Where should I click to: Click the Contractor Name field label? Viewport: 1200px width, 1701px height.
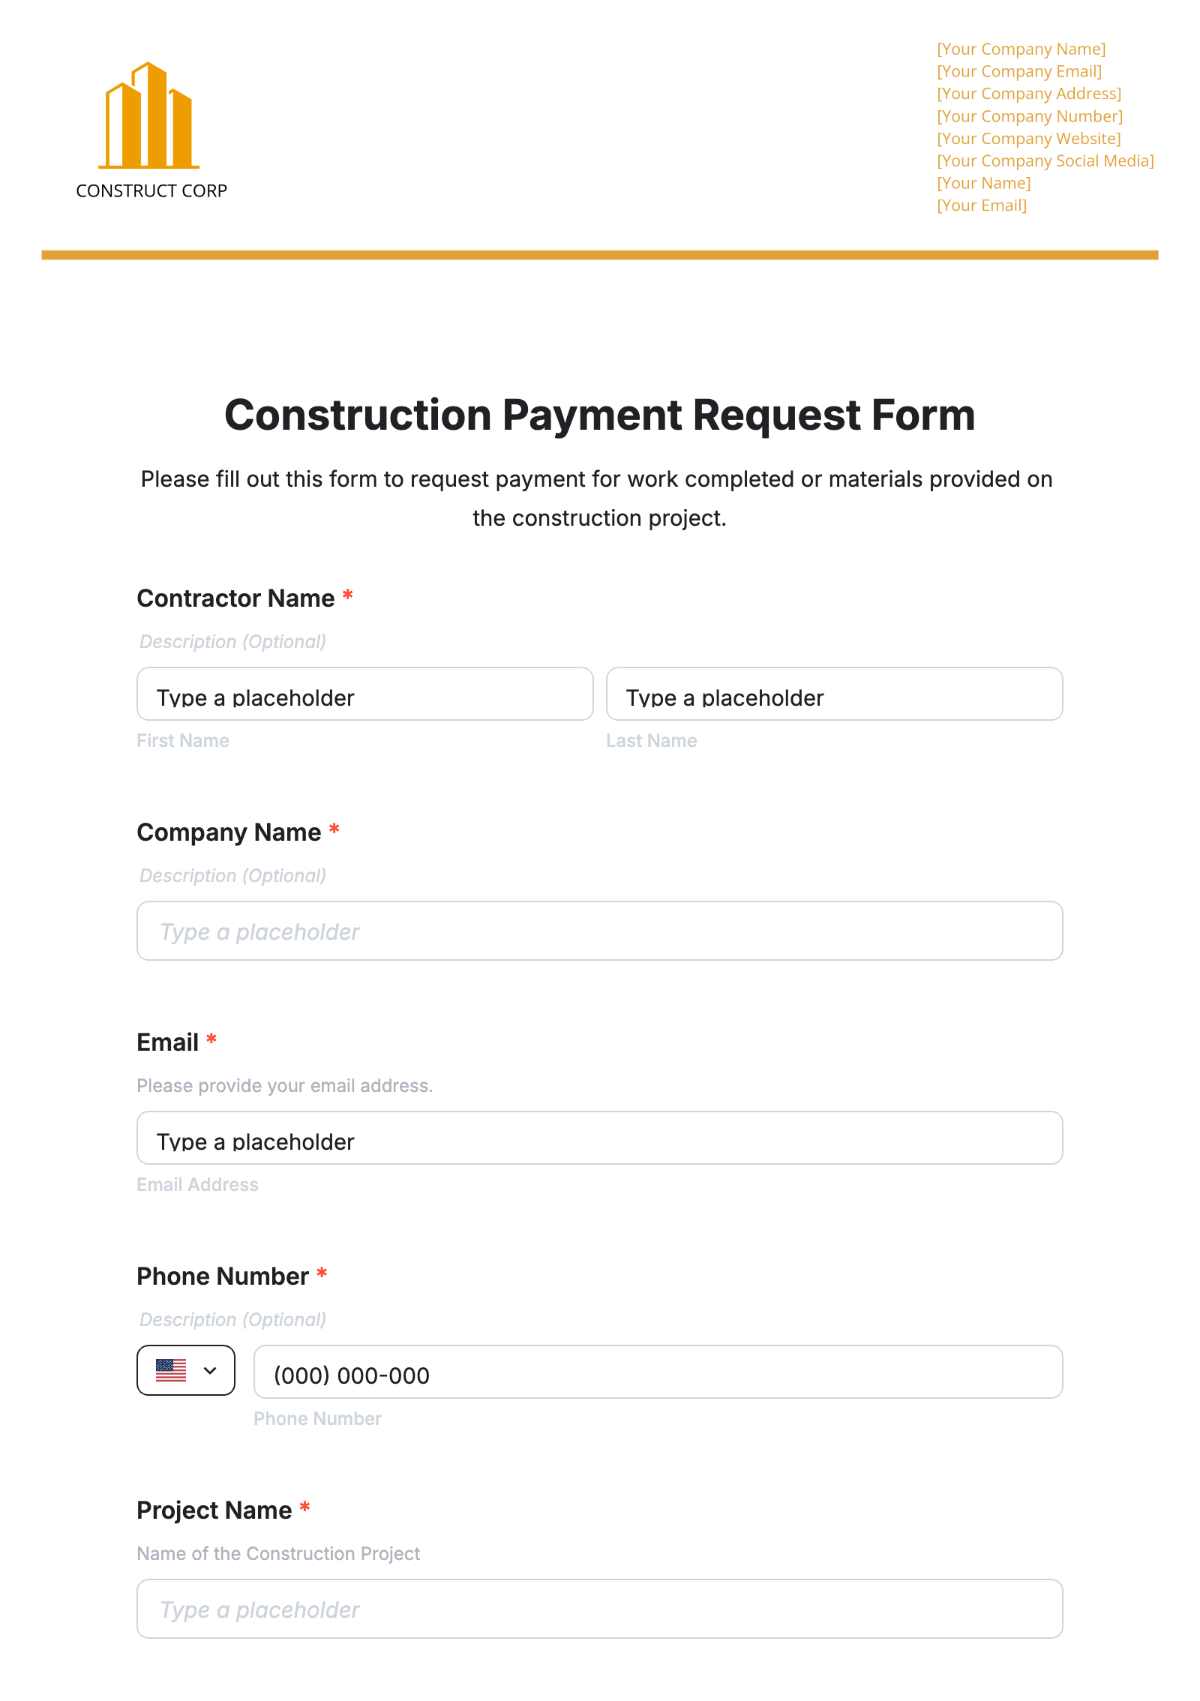[x=236, y=598]
